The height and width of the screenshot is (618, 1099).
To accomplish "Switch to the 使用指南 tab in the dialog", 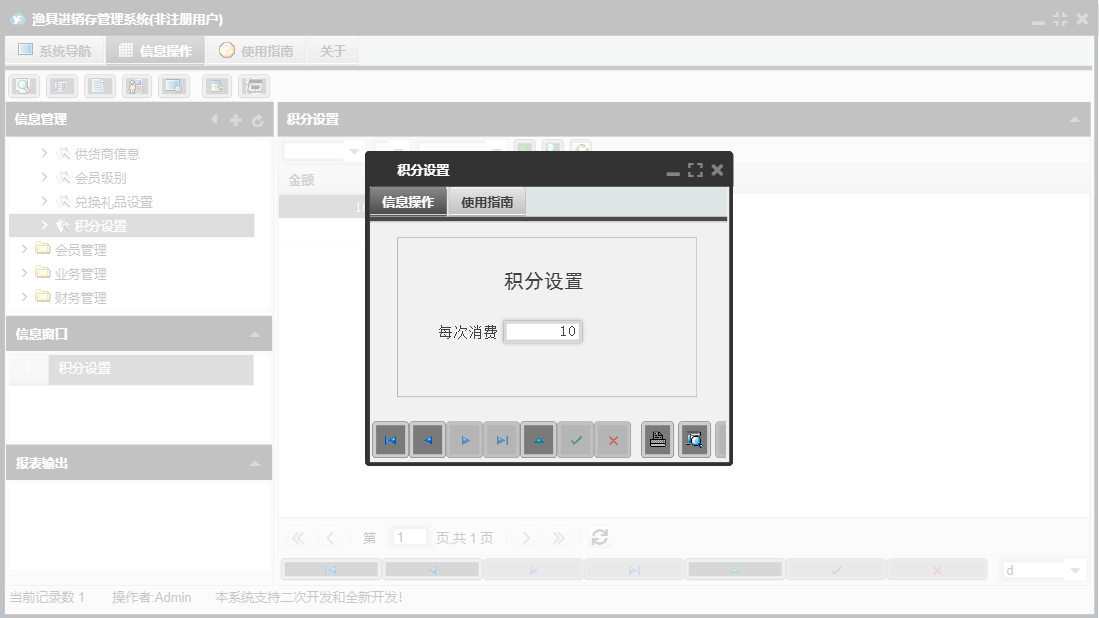I will [x=486, y=201].
